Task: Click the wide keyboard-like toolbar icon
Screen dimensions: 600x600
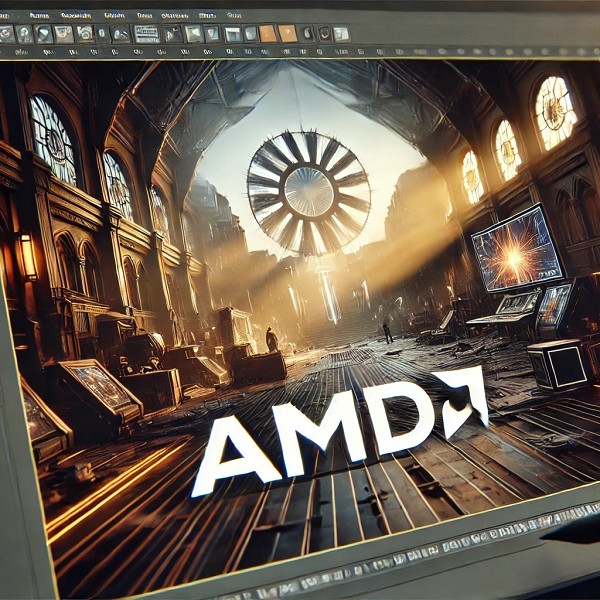Action: pos(147,34)
